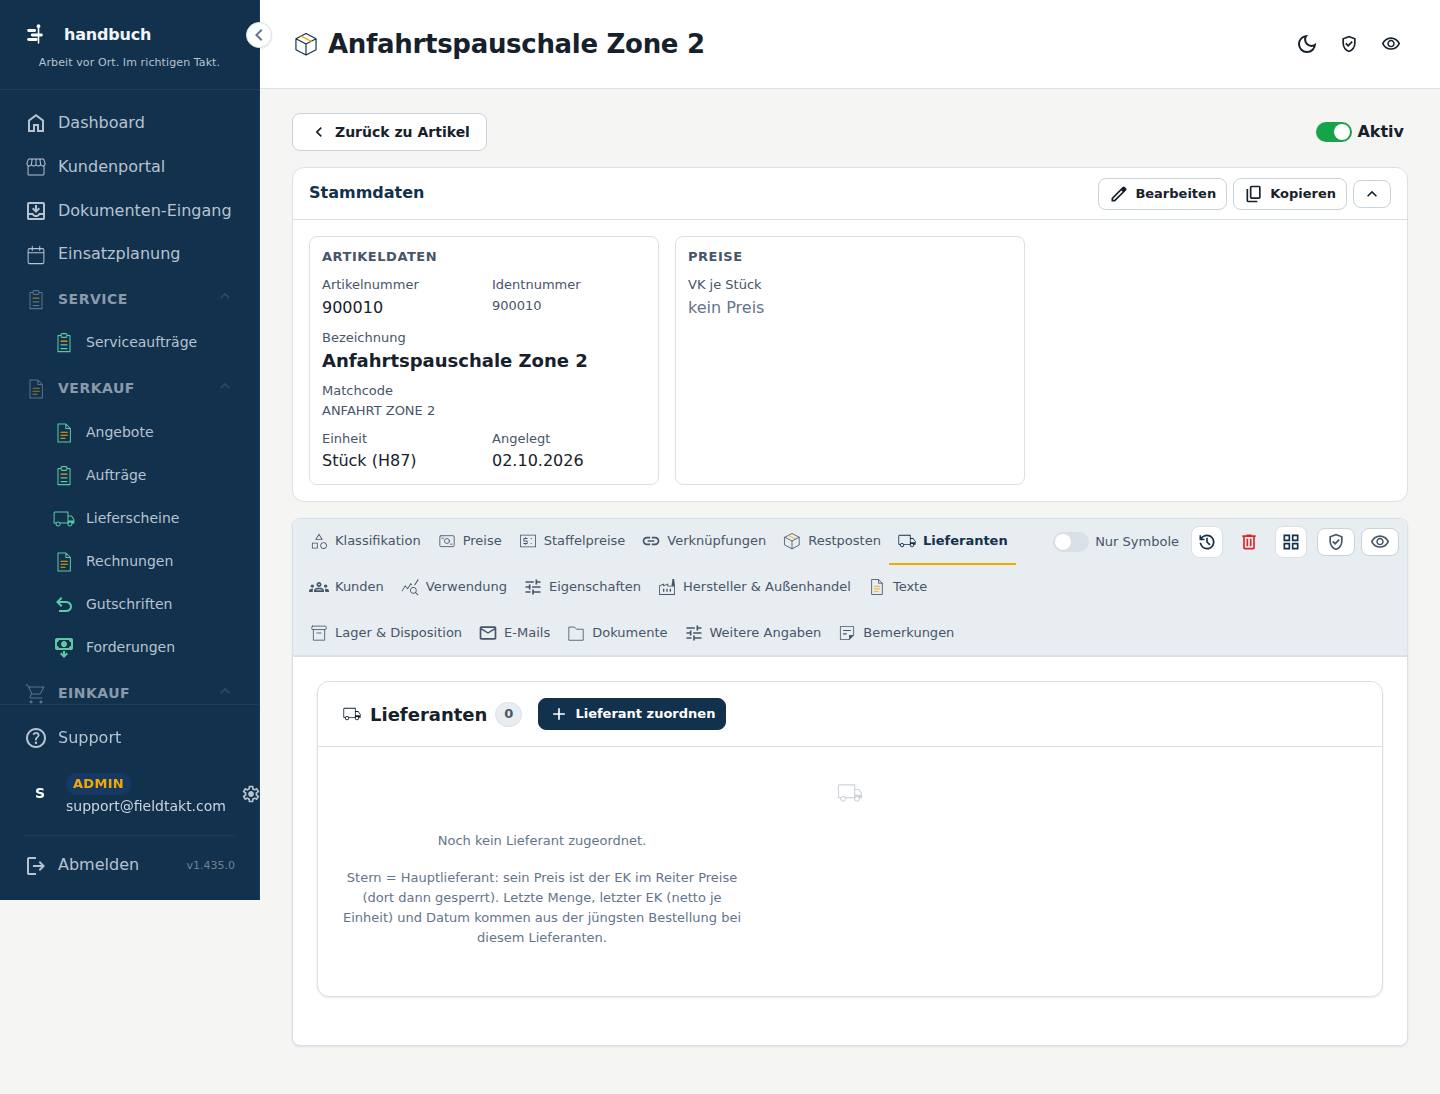Open user settings gear icon

pyautogui.click(x=251, y=794)
